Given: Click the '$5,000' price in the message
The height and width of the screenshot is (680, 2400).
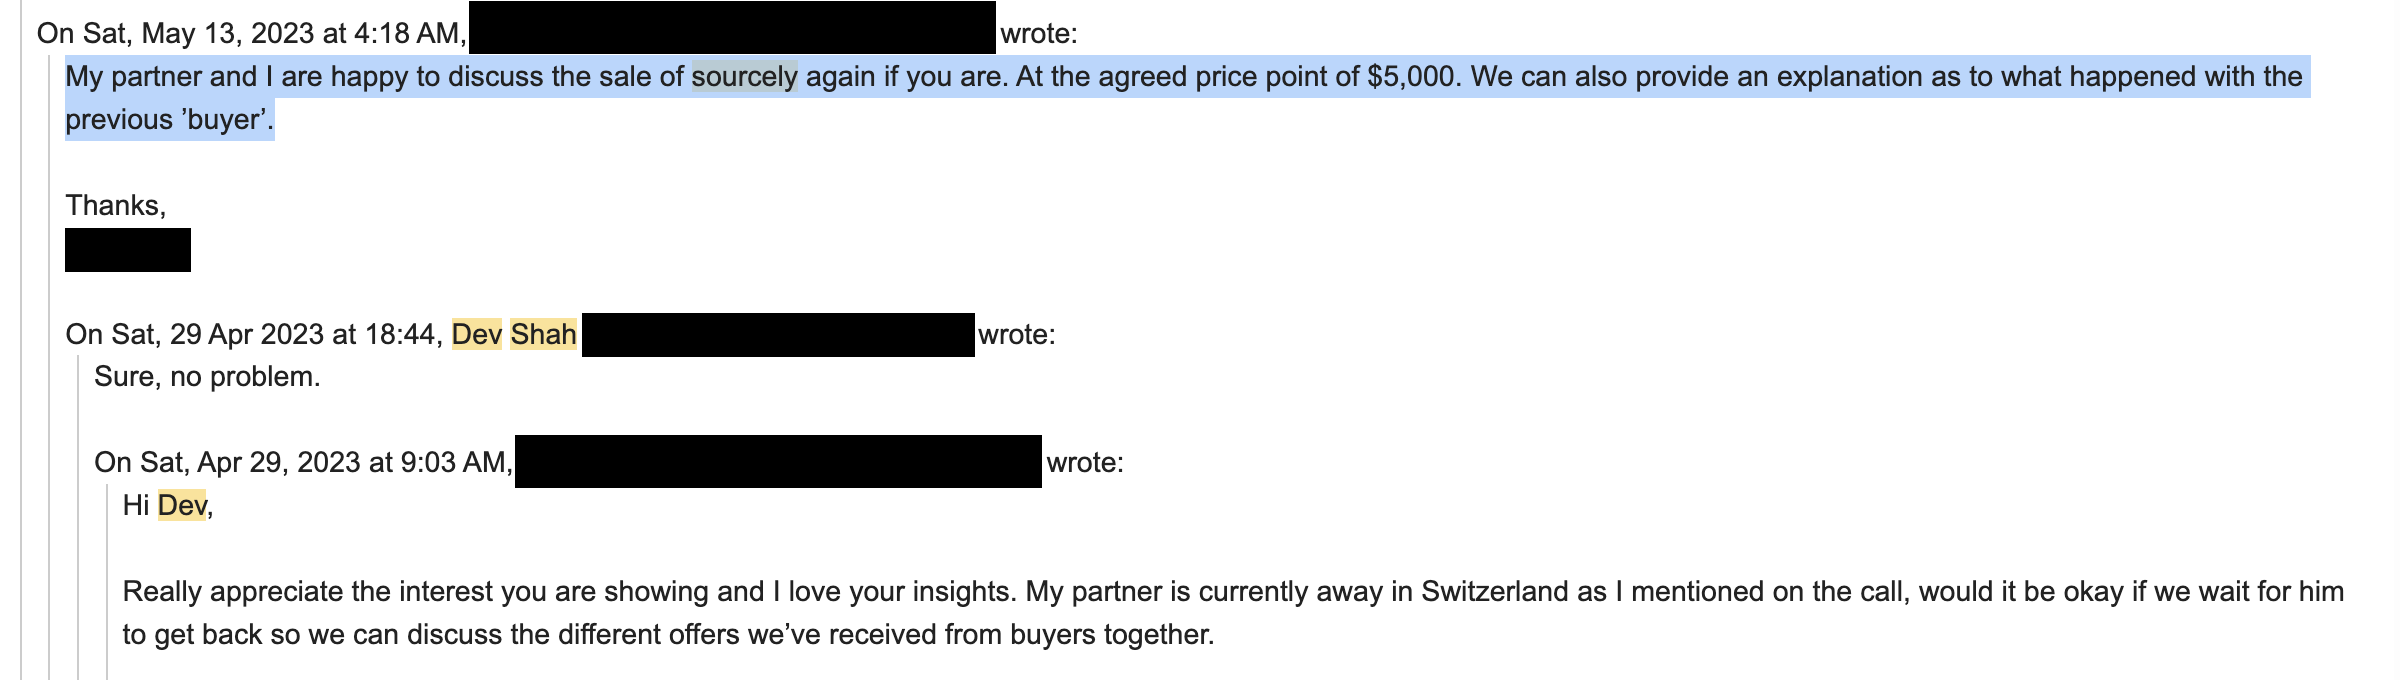Looking at the screenshot, I should click(x=1409, y=77).
